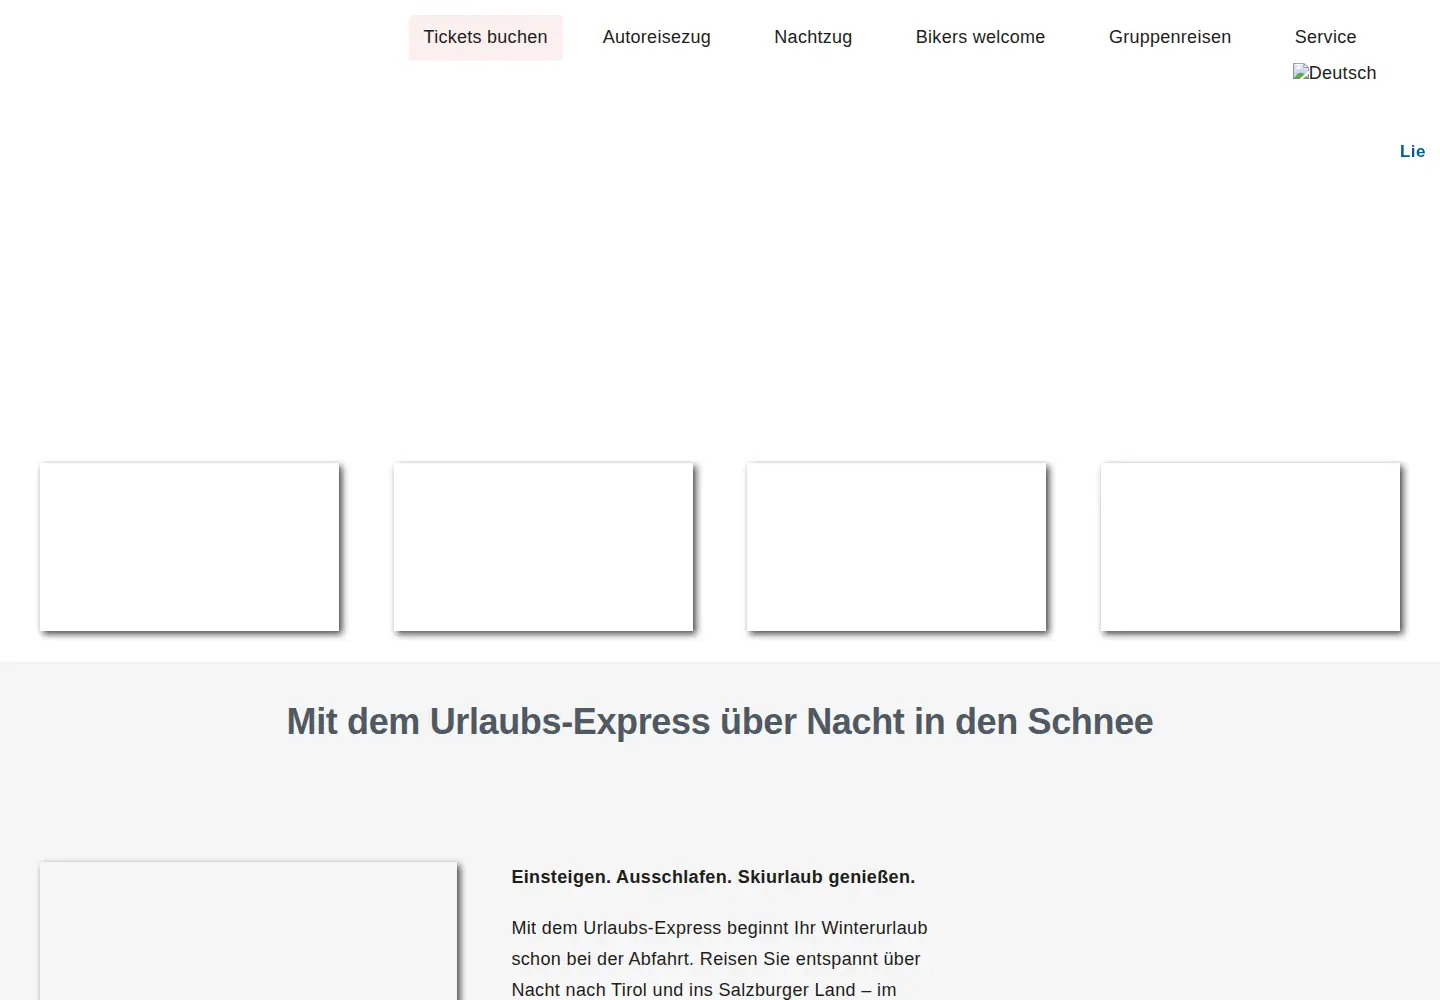Open the Autoreisezug menu item
Screen dimensions: 1440x1000
(x=656, y=37)
